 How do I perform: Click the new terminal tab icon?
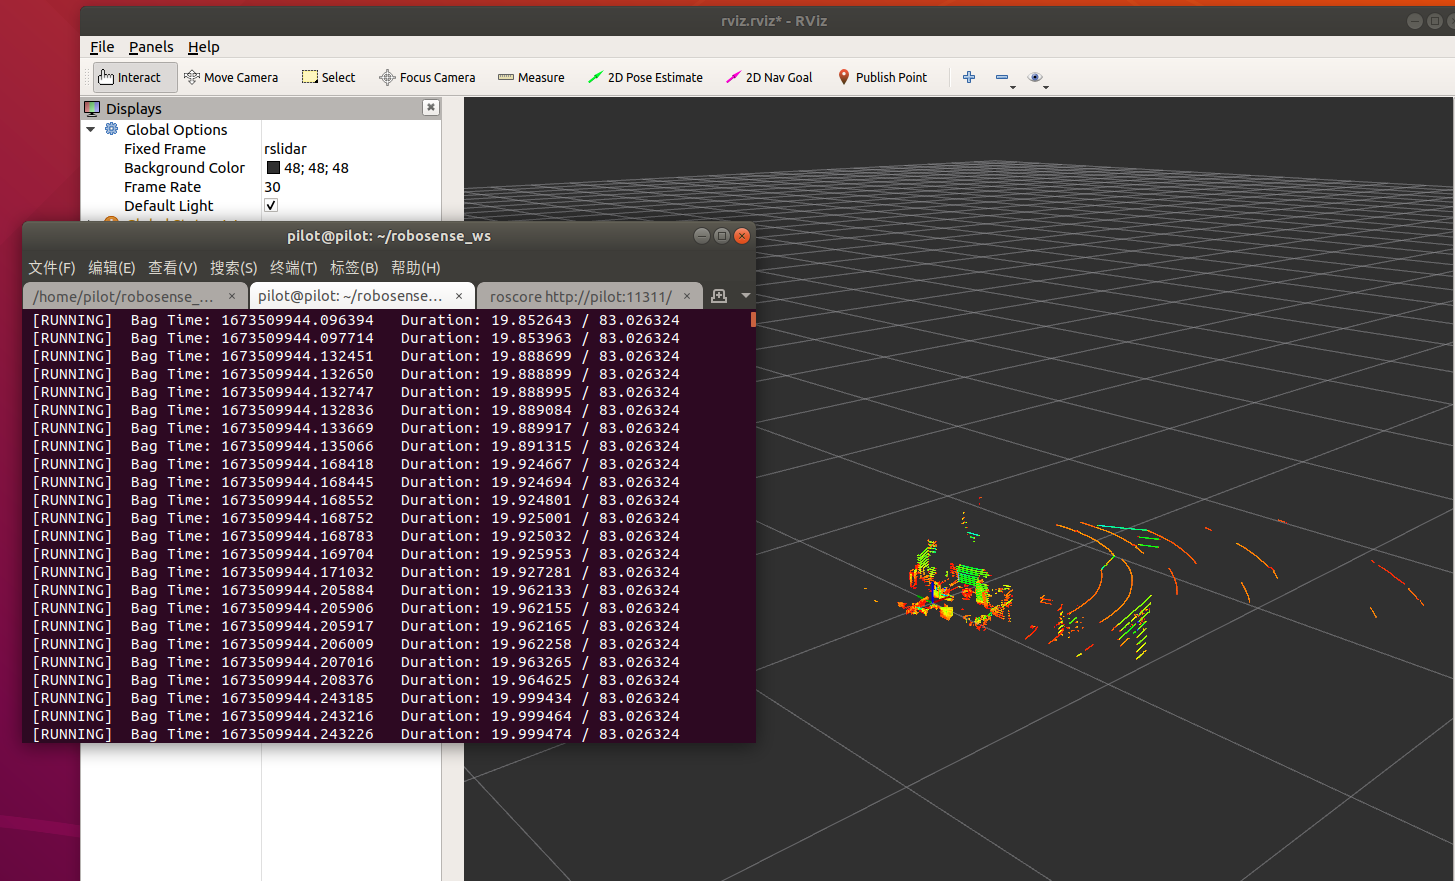719,296
